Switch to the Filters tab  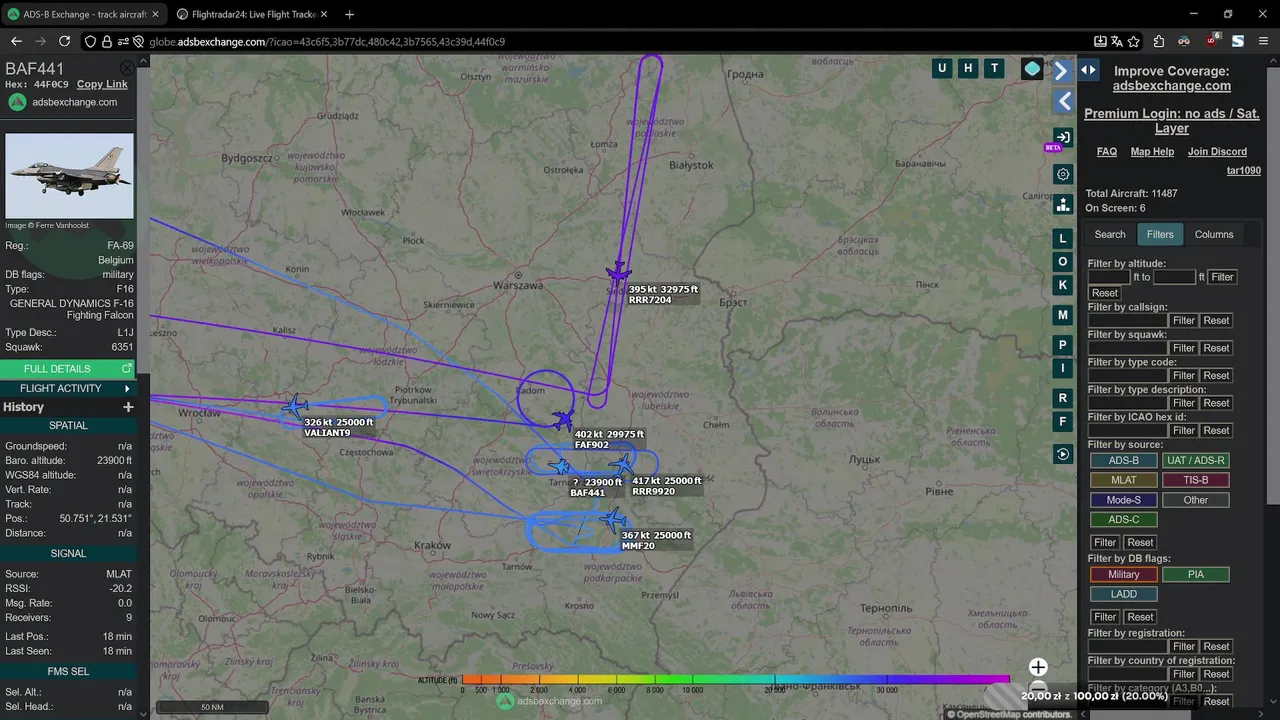(1160, 234)
